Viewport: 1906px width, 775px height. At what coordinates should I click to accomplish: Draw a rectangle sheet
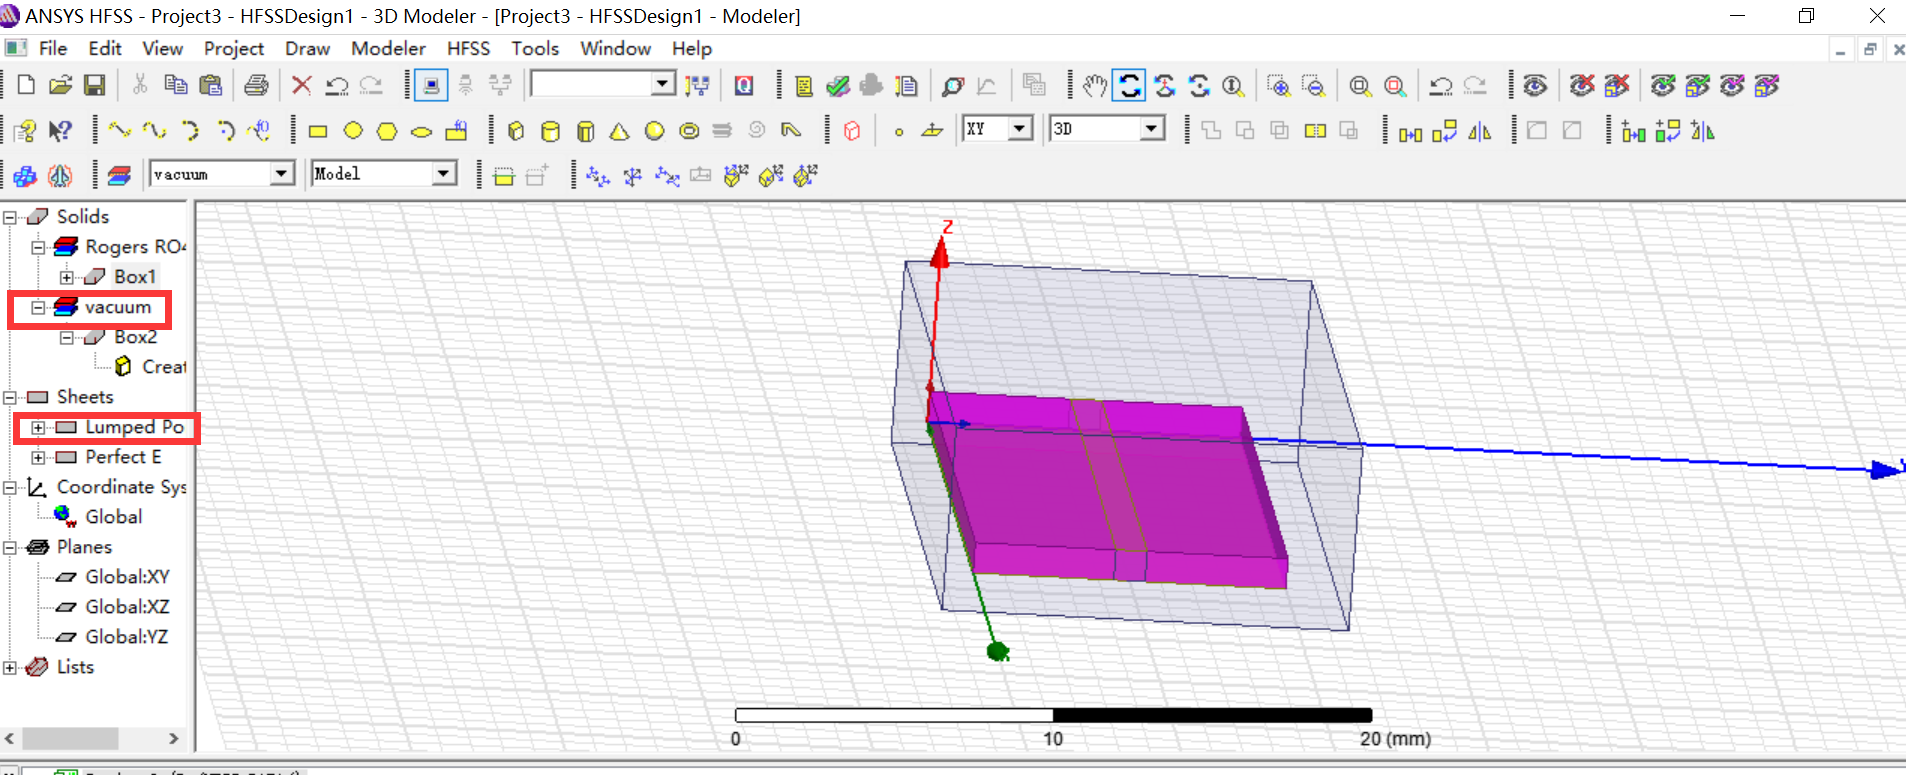318,131
